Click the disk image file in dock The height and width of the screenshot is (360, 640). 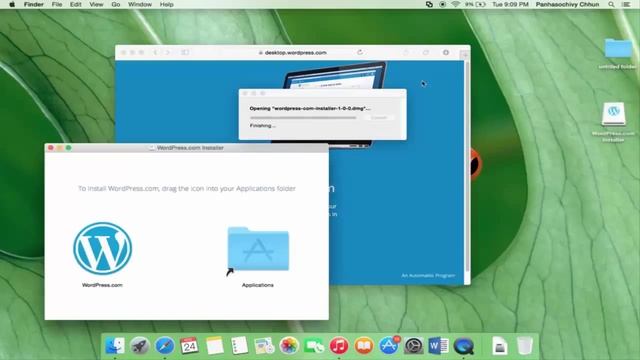[x=500, y=346]
